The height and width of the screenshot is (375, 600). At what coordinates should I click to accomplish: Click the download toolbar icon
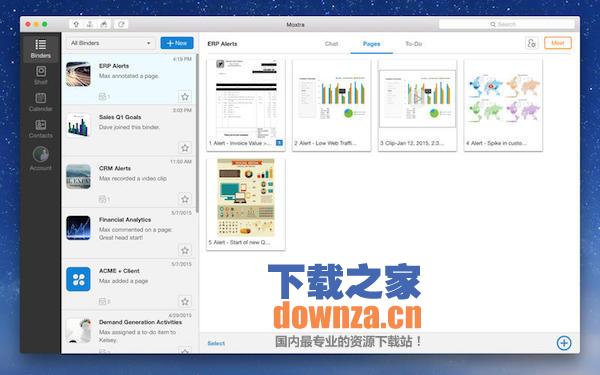click(90, 24)
